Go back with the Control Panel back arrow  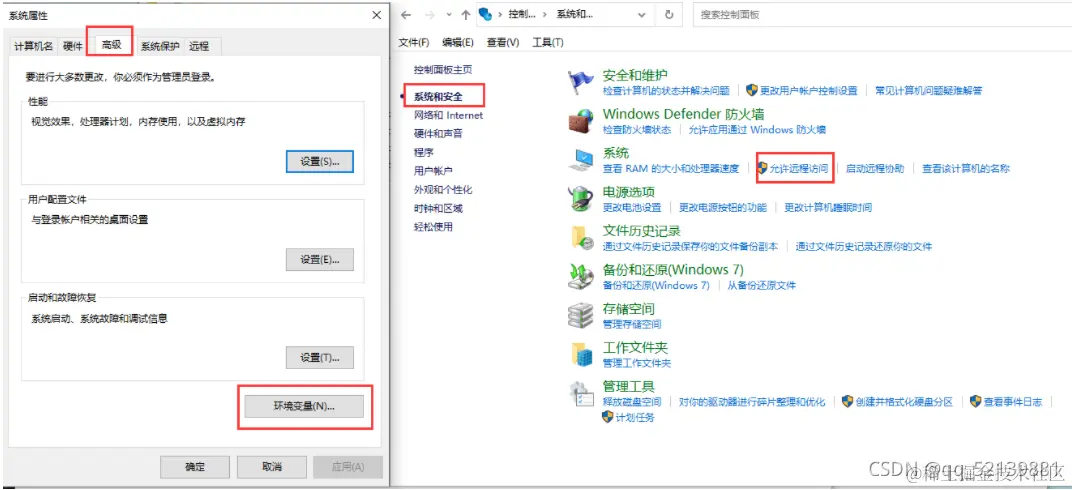(407, 14)
